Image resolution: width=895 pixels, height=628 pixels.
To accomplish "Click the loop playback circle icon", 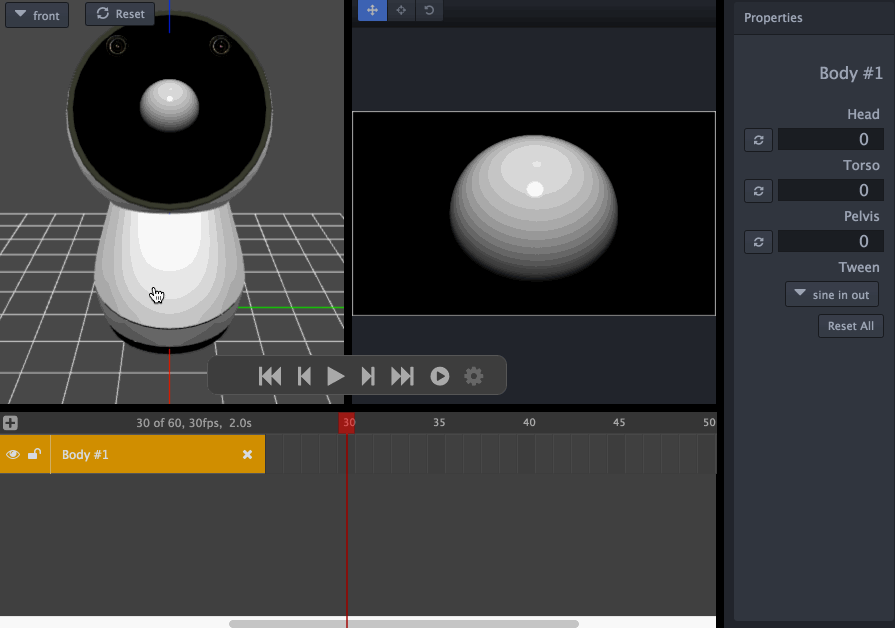I will 440,376.
